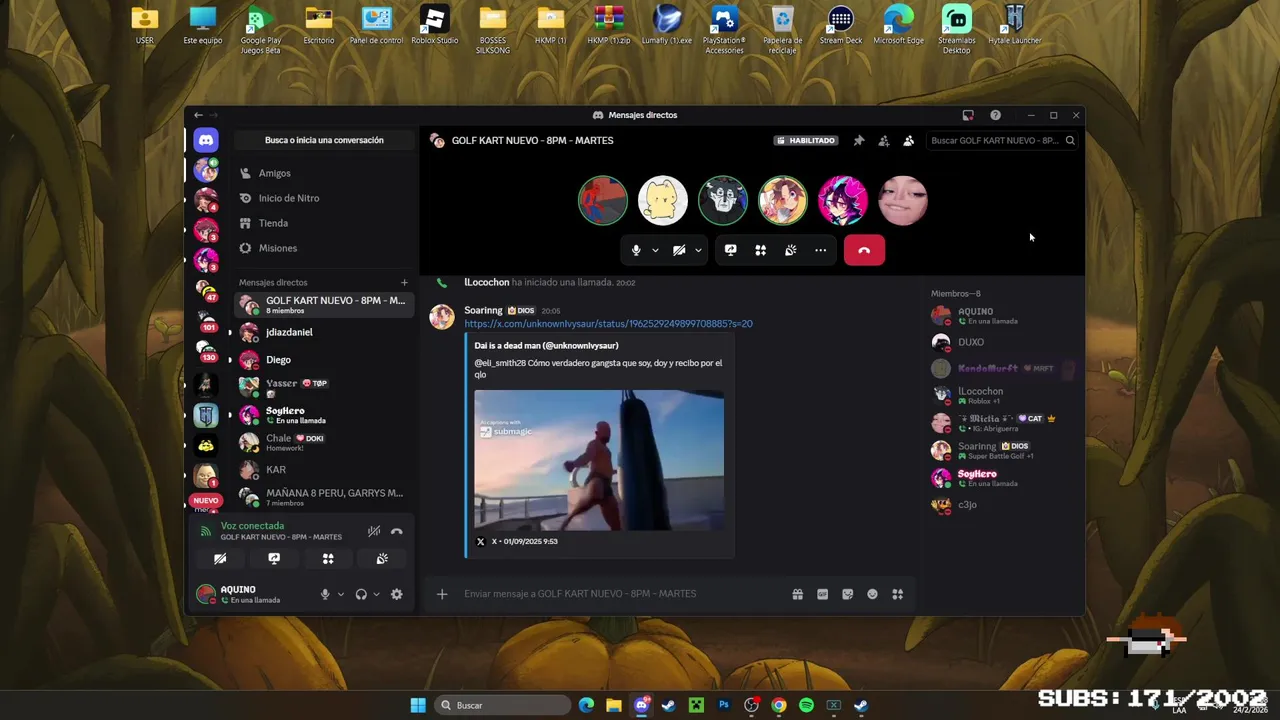Toggle camera button in voice panel
The height and width of the screenshot is (720, 1280).
220,559
